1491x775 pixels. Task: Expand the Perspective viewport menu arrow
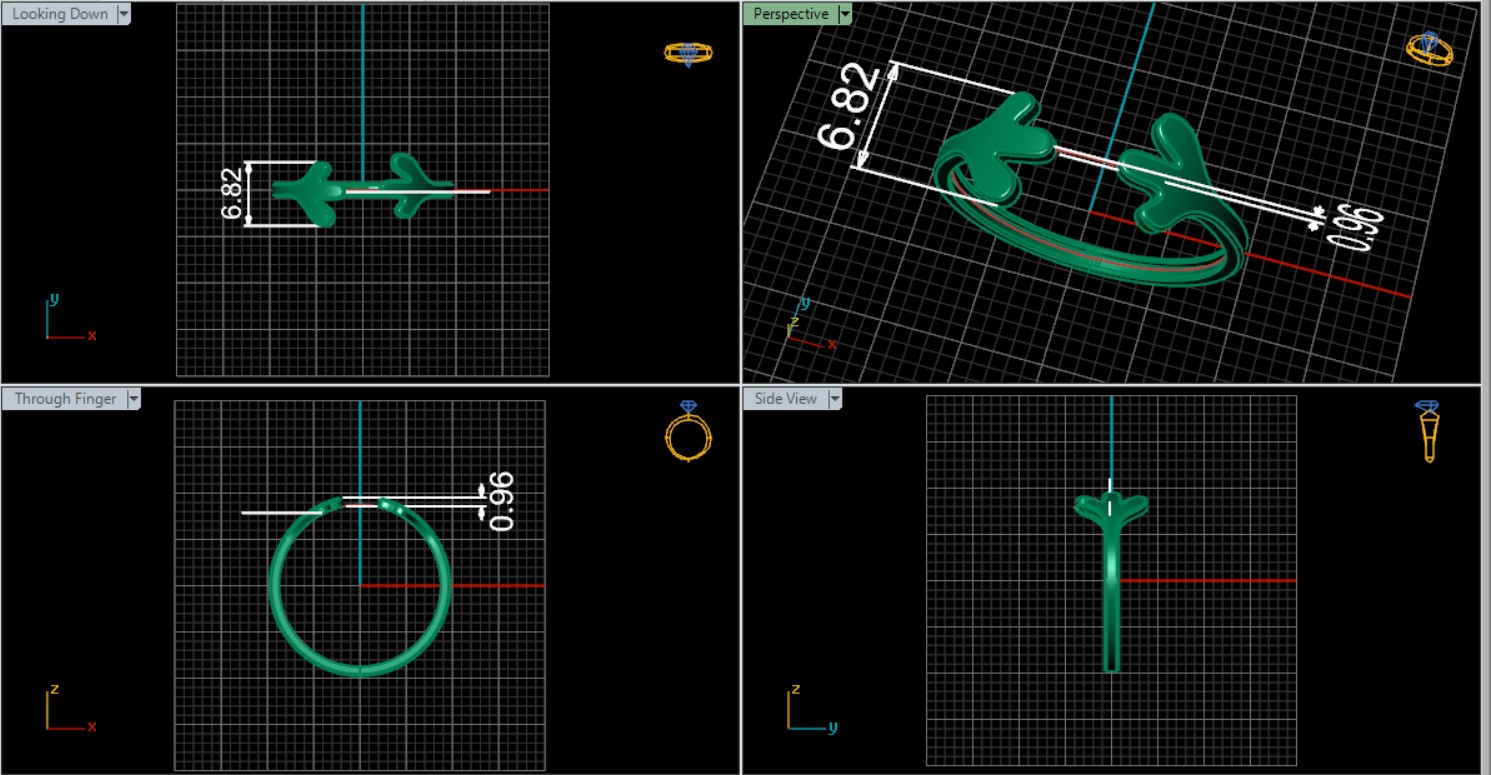[845, 14]
